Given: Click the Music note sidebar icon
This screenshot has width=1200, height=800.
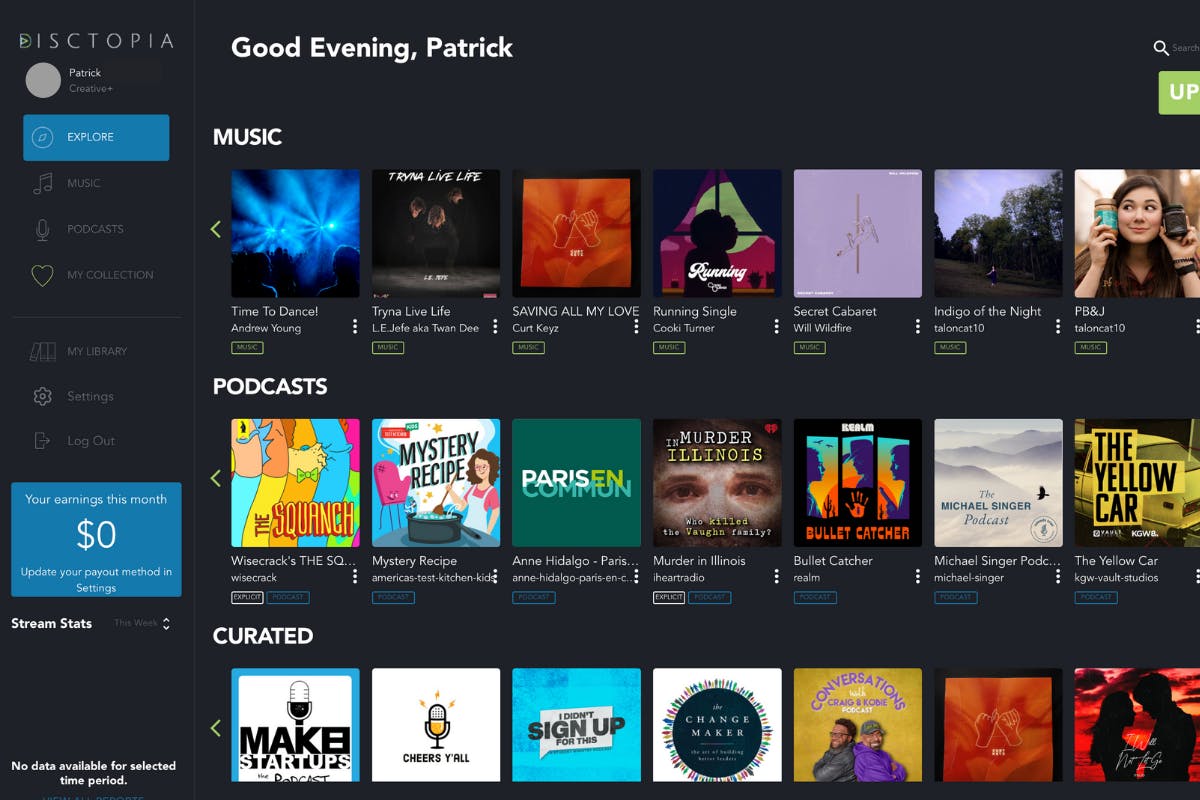Looking at the screenshot, I should (42, 184).
